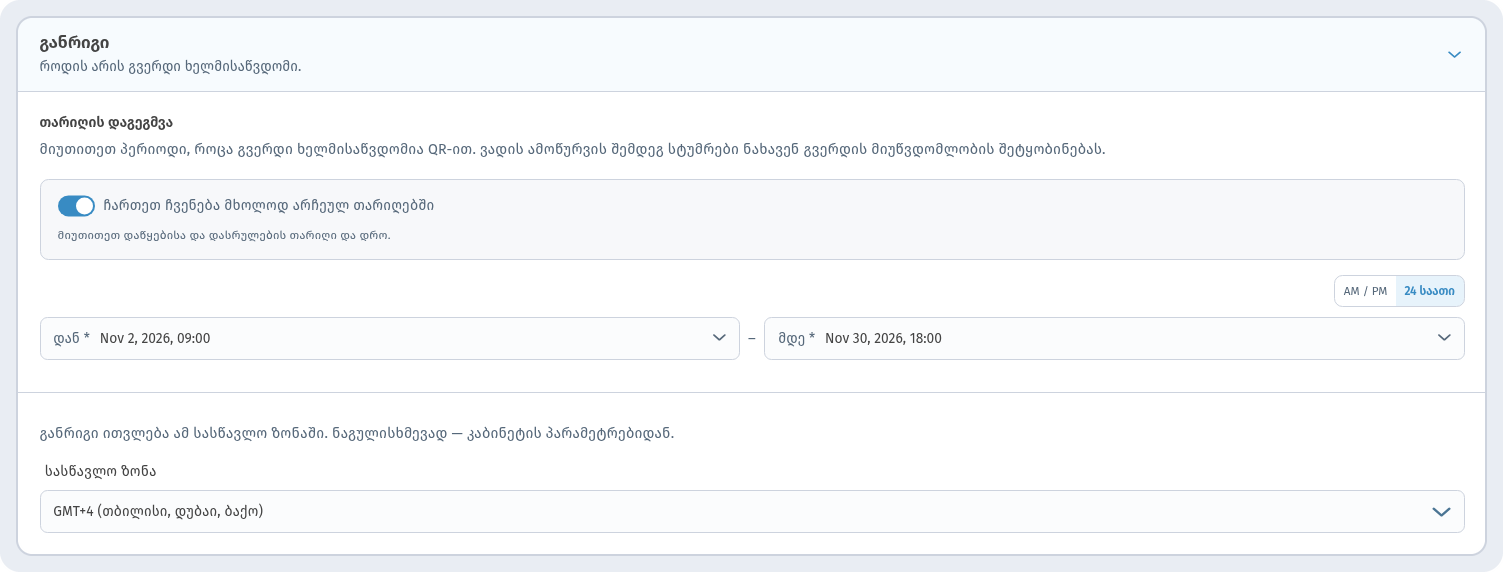1503x572 pixels.
Task: Open the დან start date dropdown arrow
Action: pyautogui.click(x=719, y=338)
